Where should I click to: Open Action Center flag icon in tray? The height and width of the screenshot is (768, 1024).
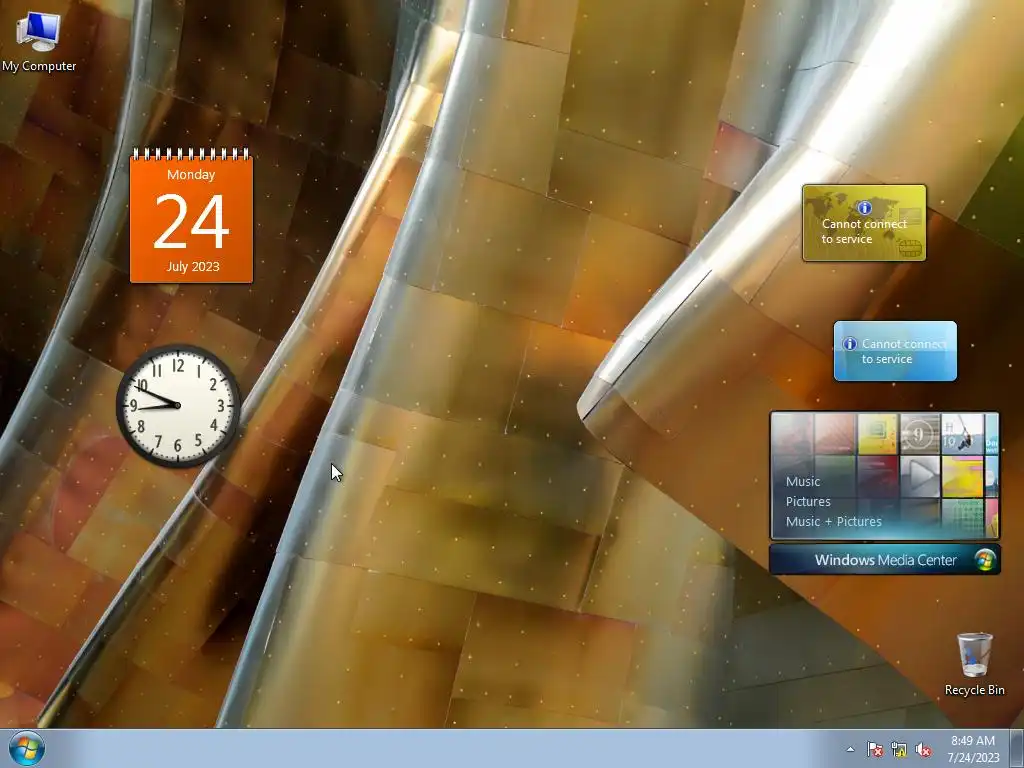coord(874,749)
